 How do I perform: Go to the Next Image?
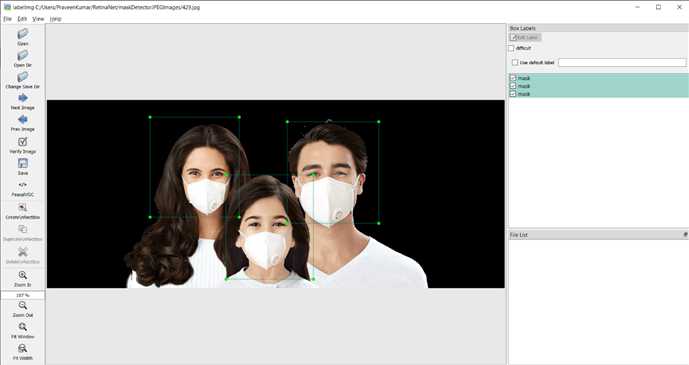click(23, 98)
